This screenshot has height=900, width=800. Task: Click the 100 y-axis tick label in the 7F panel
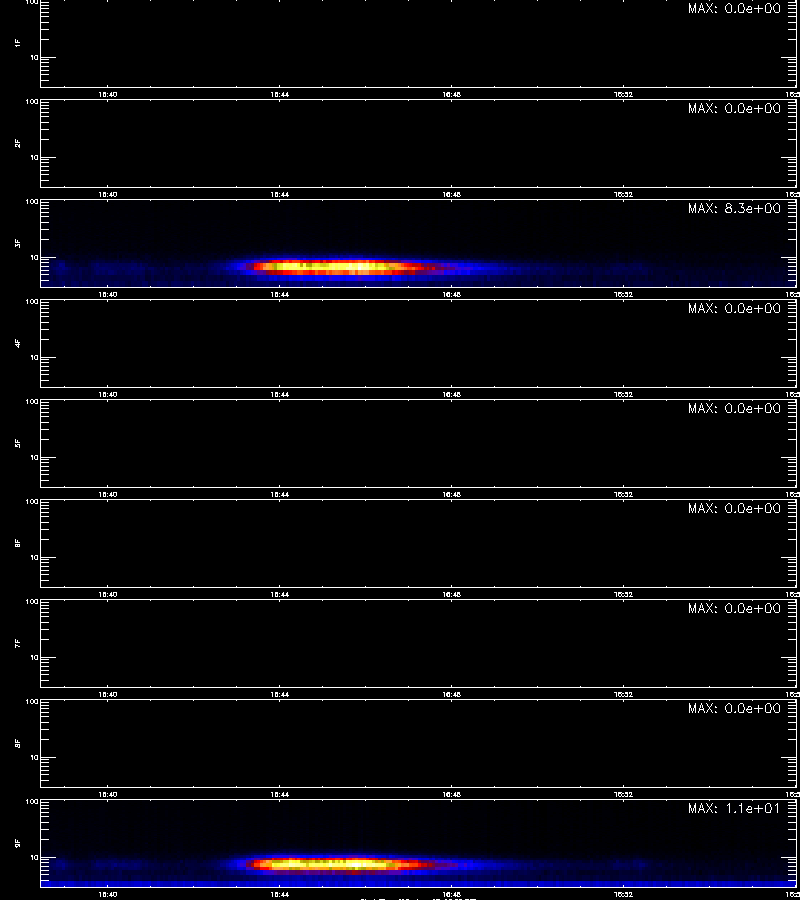click(33, 602)
